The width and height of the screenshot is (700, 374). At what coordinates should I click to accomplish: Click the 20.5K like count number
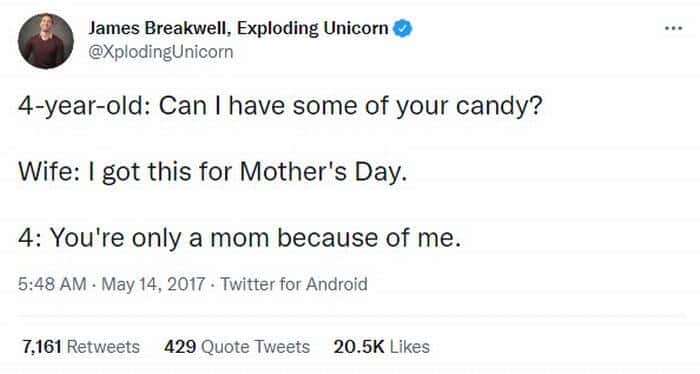pyautogui.click(x=359, y=347)
